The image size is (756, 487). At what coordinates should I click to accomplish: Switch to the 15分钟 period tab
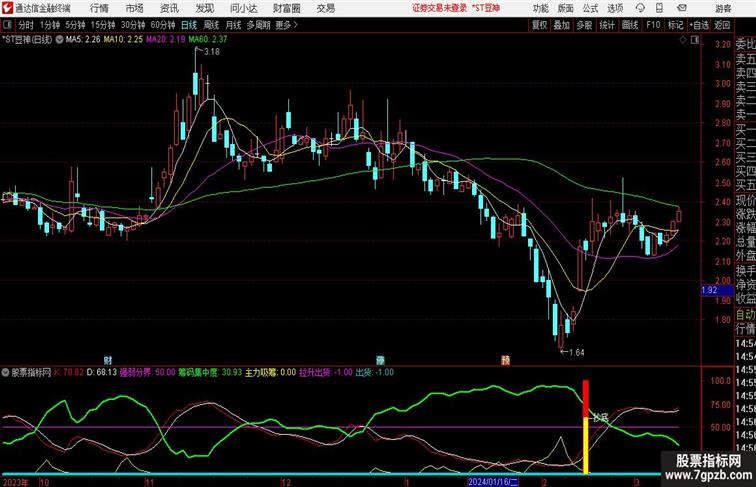(103, 25)
